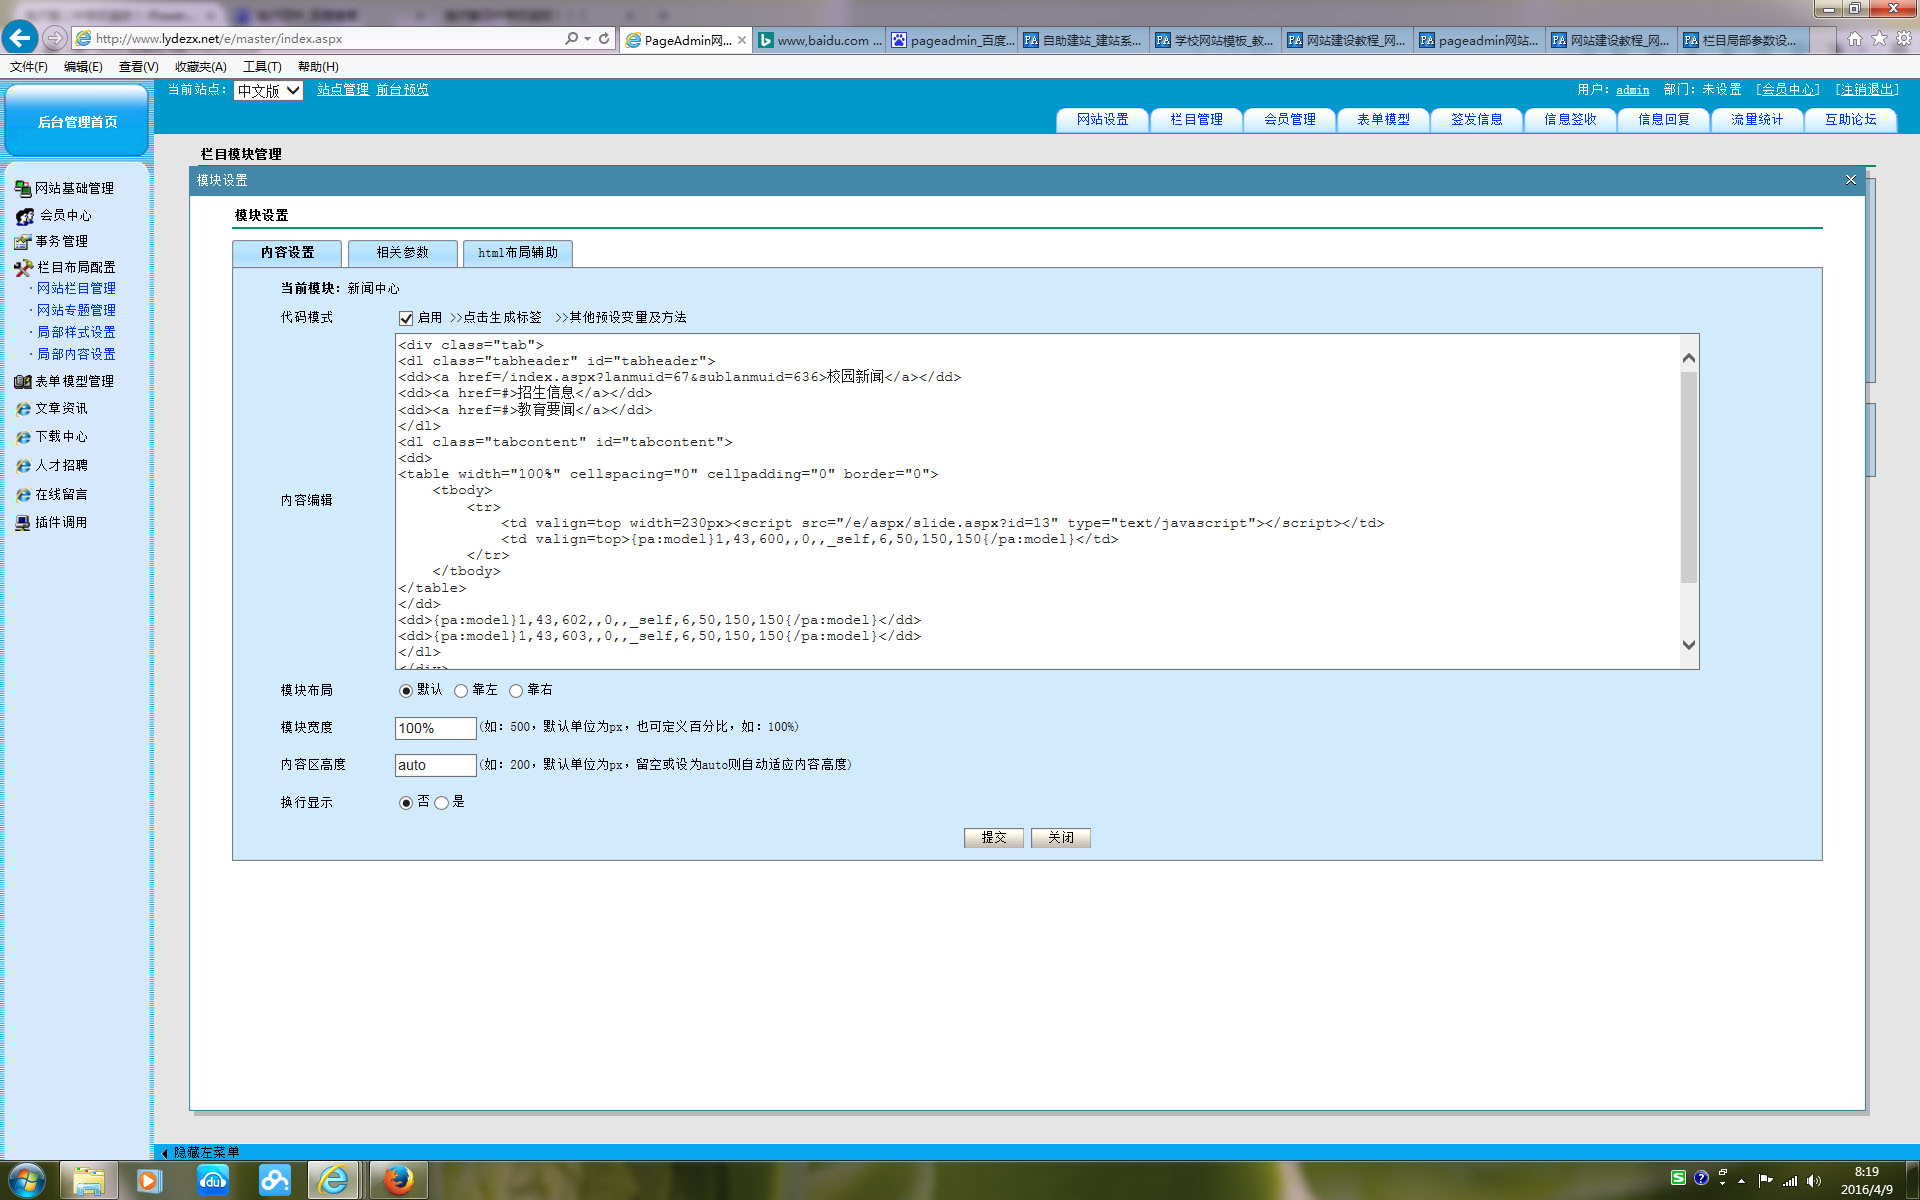Switch to the 相关参数 tab

point(402,252)
